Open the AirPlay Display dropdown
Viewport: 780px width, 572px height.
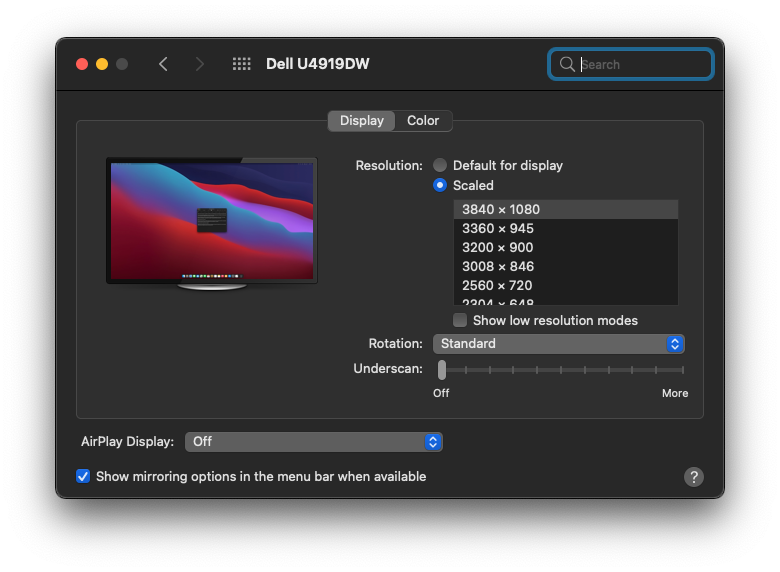313,442
